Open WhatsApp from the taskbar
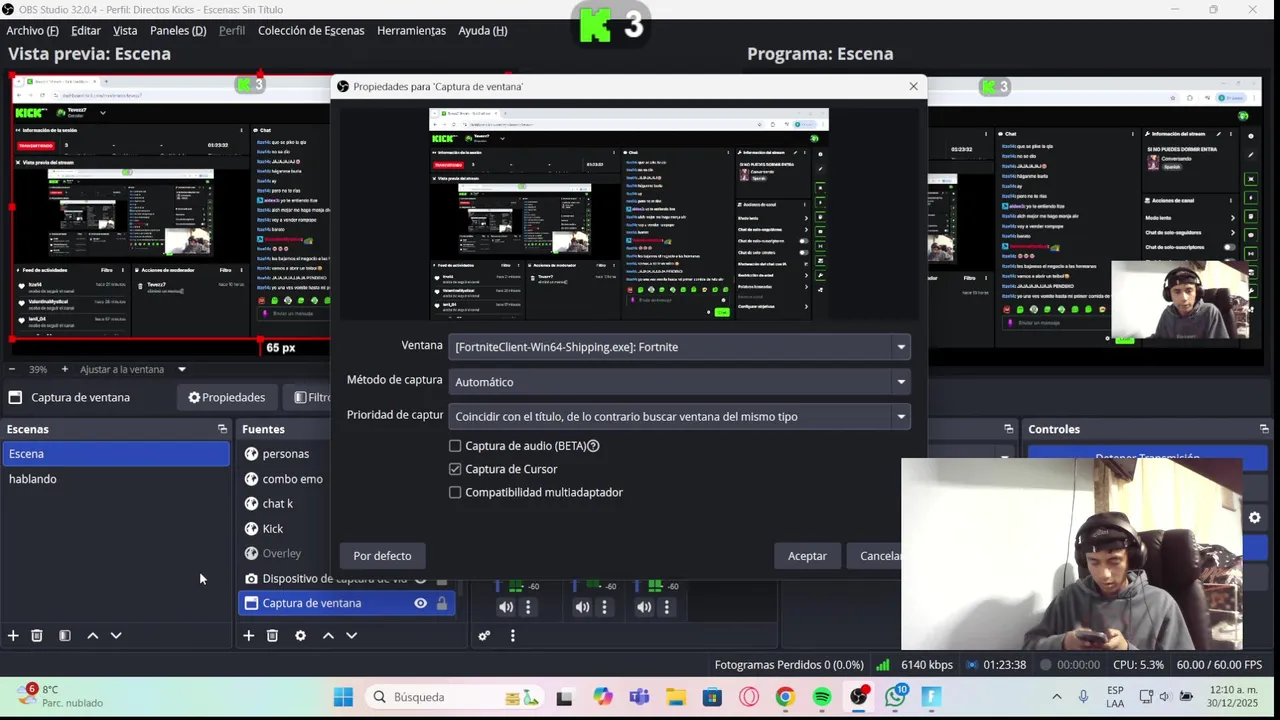 click(896, 697)
